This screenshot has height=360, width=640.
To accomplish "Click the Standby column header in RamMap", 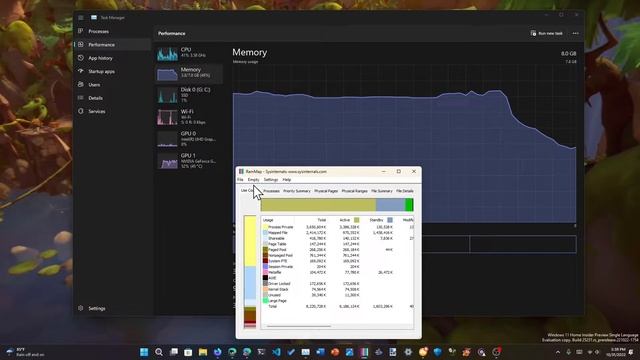I will 376,220.
